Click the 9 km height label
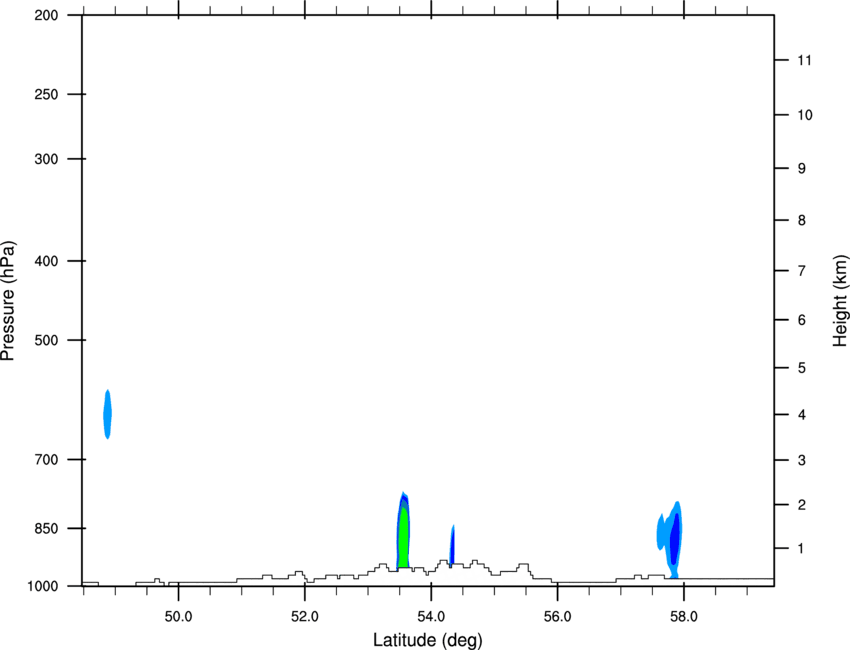The height and width of the screenshot is (650, 850). 802,169
